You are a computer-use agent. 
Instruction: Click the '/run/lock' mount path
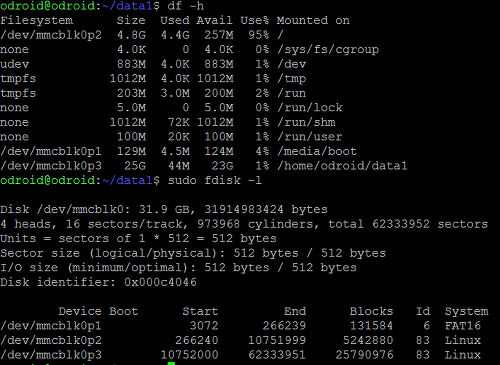pyautogui.click(x=310, y=107)
